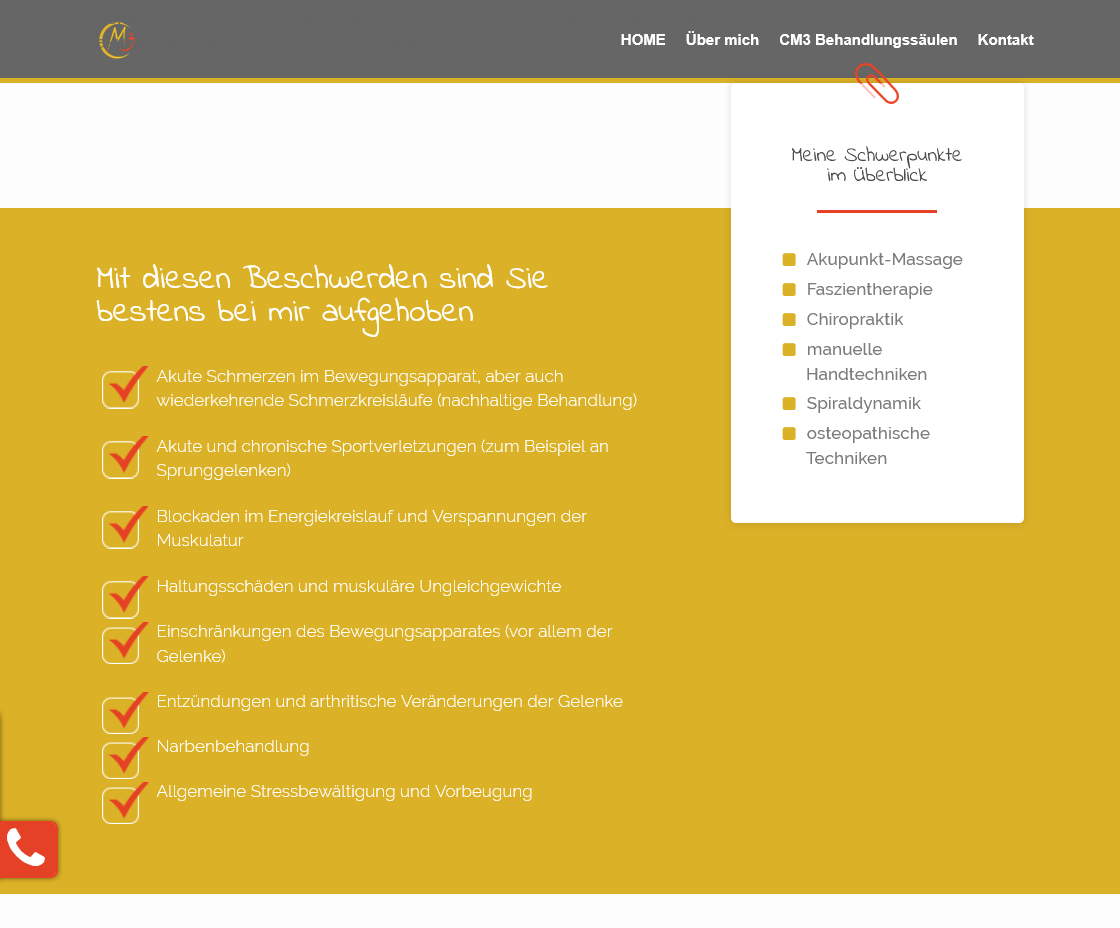Image resolution: width=1120 pixels, height=928 pixels.
Task: Click the Meine Schwerpunkte im Überblick heading
Action: [x=876, y=165]
